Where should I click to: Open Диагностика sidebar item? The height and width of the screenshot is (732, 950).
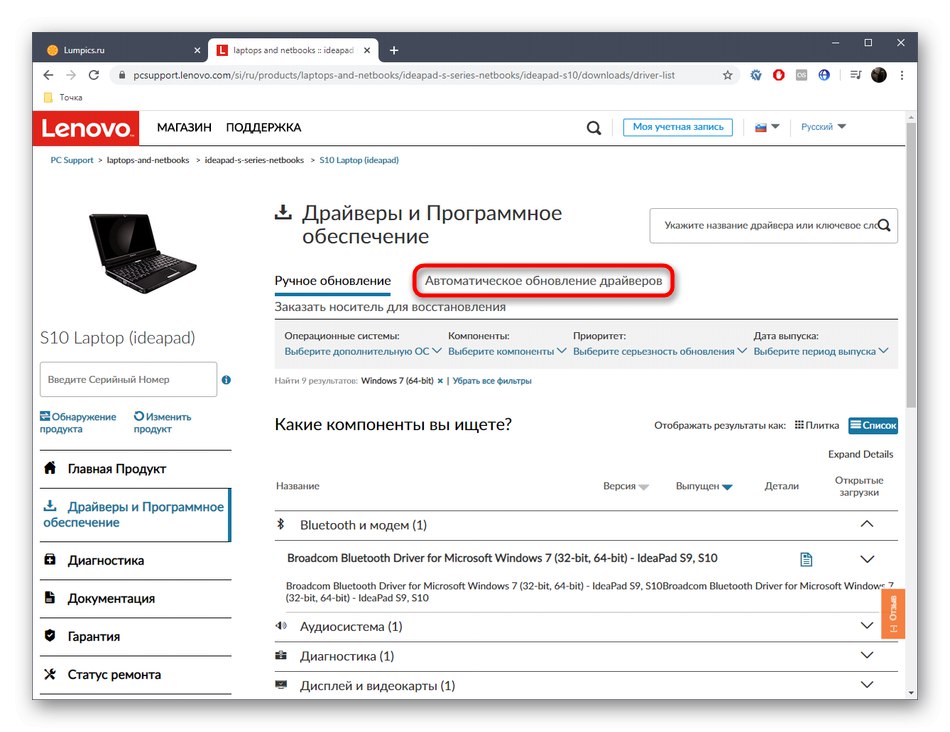pyautogui.click(x=136, y=561)
